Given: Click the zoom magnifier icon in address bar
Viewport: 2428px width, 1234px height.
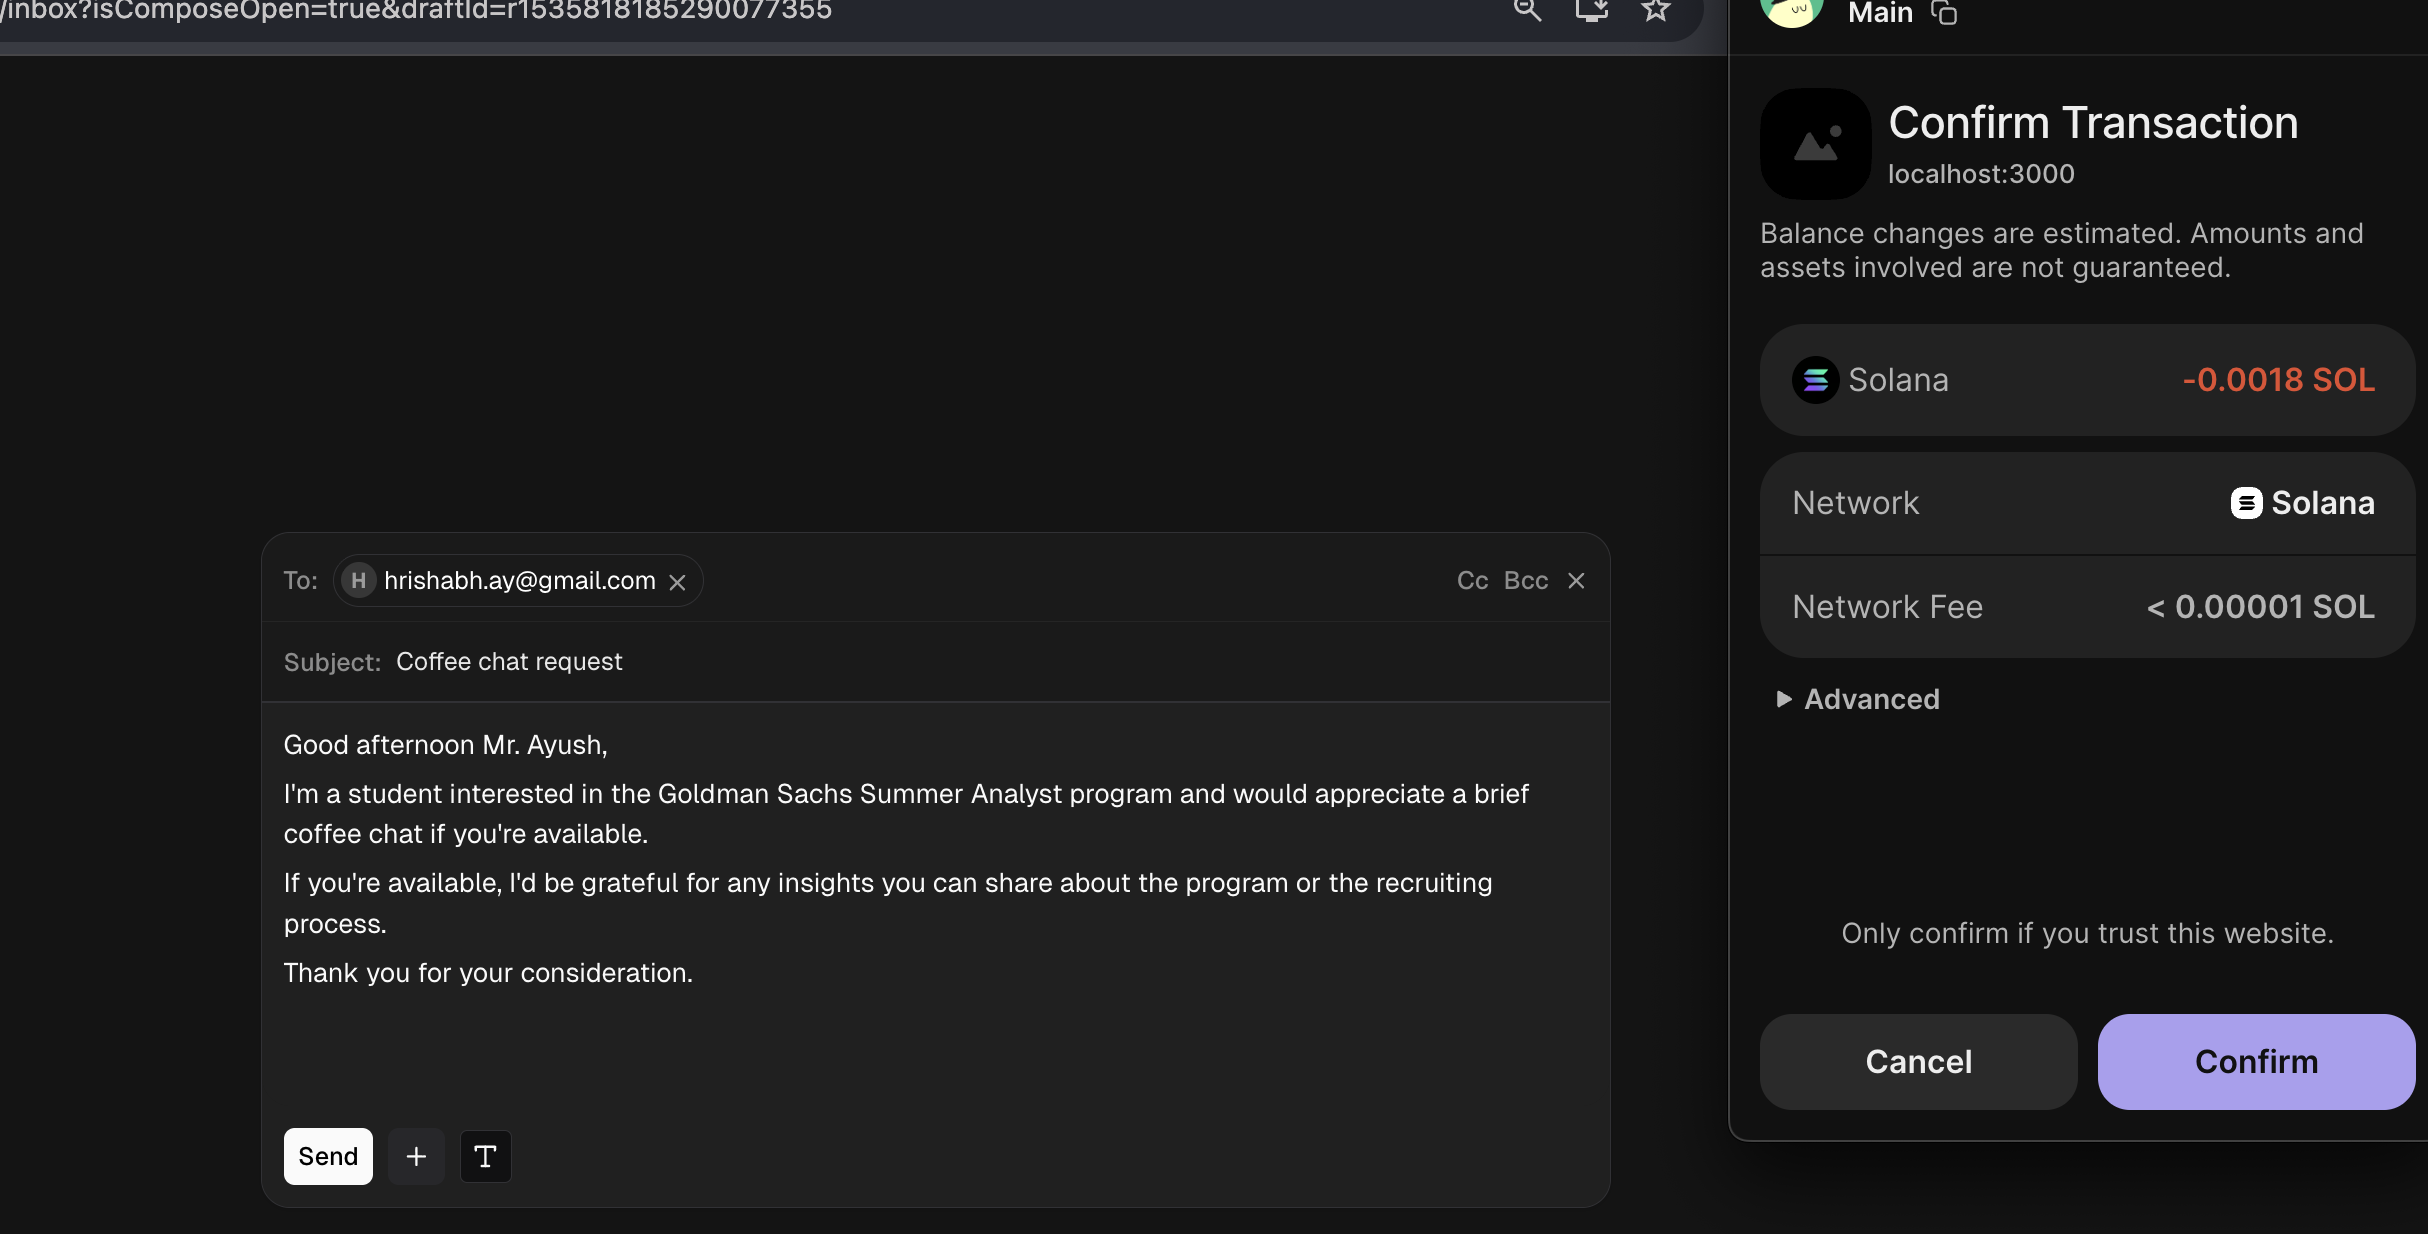Looking at the screenshot, I should click(x=1527, y=11).
